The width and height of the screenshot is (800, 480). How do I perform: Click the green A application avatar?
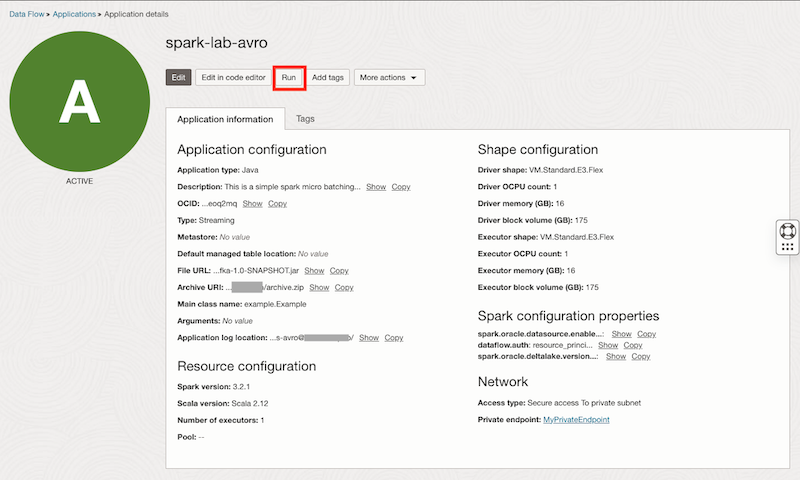[x=80, y=102]
